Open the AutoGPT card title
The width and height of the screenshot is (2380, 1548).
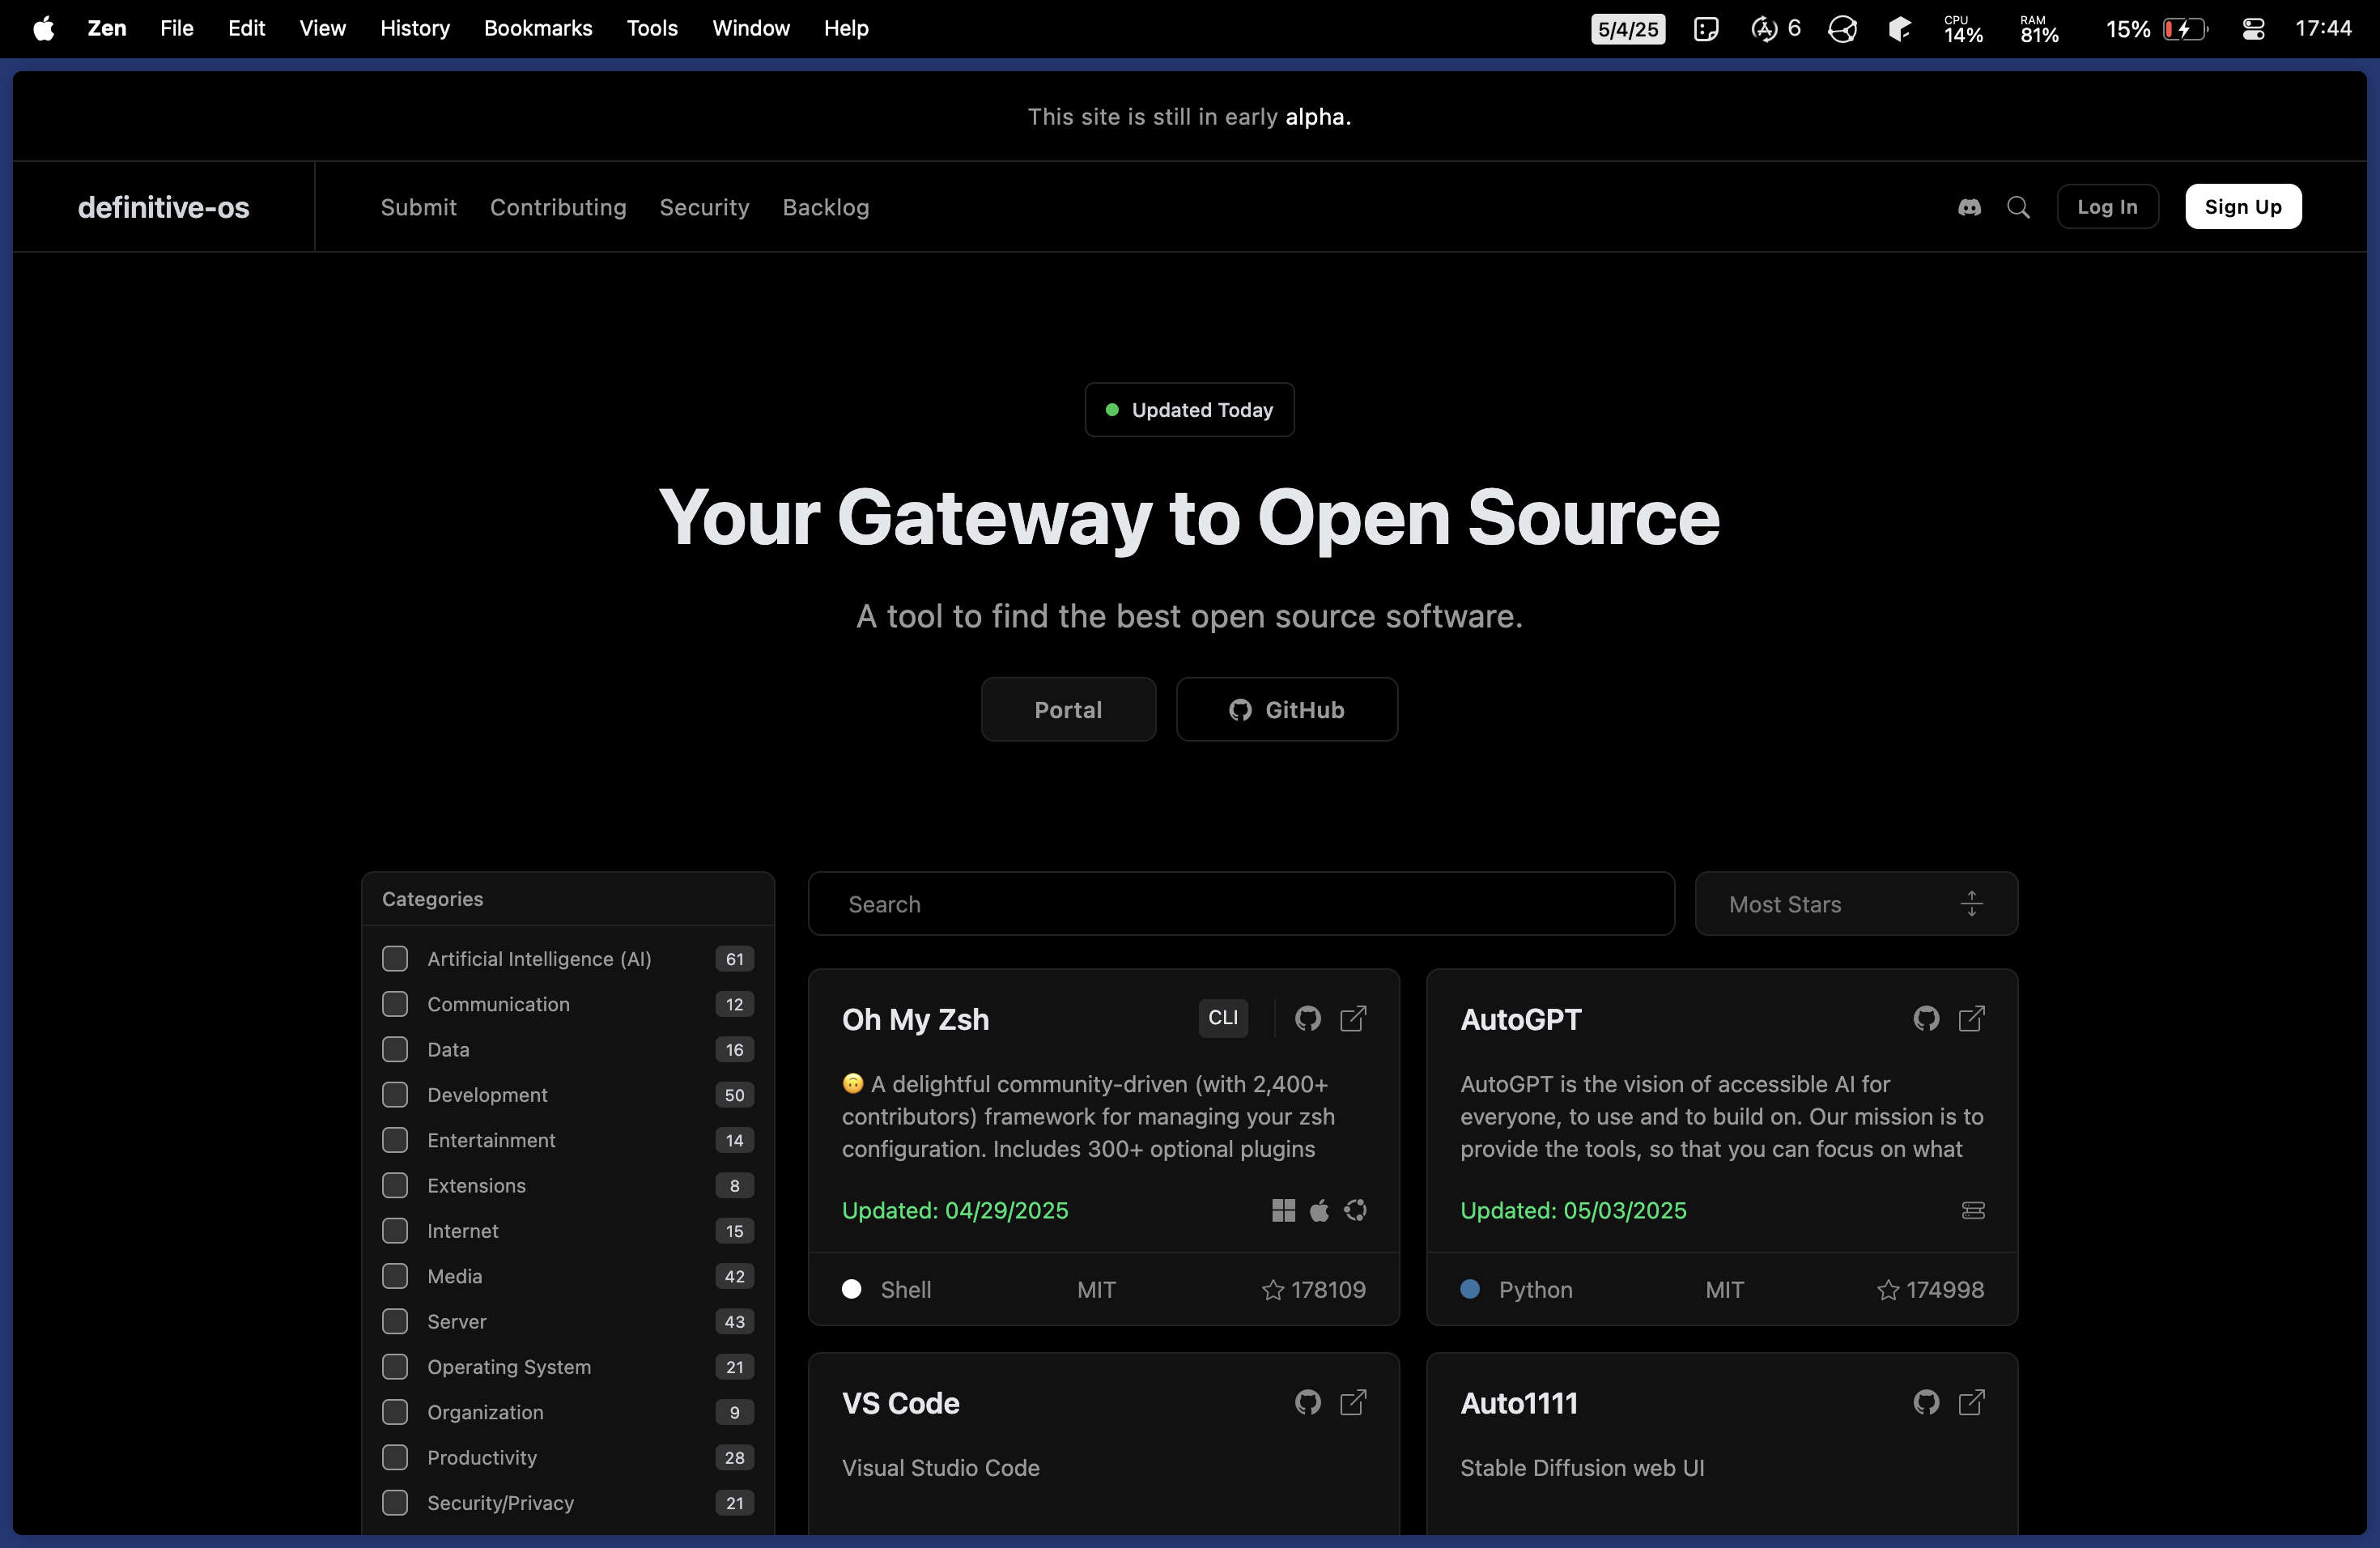pos(1520,1019)
